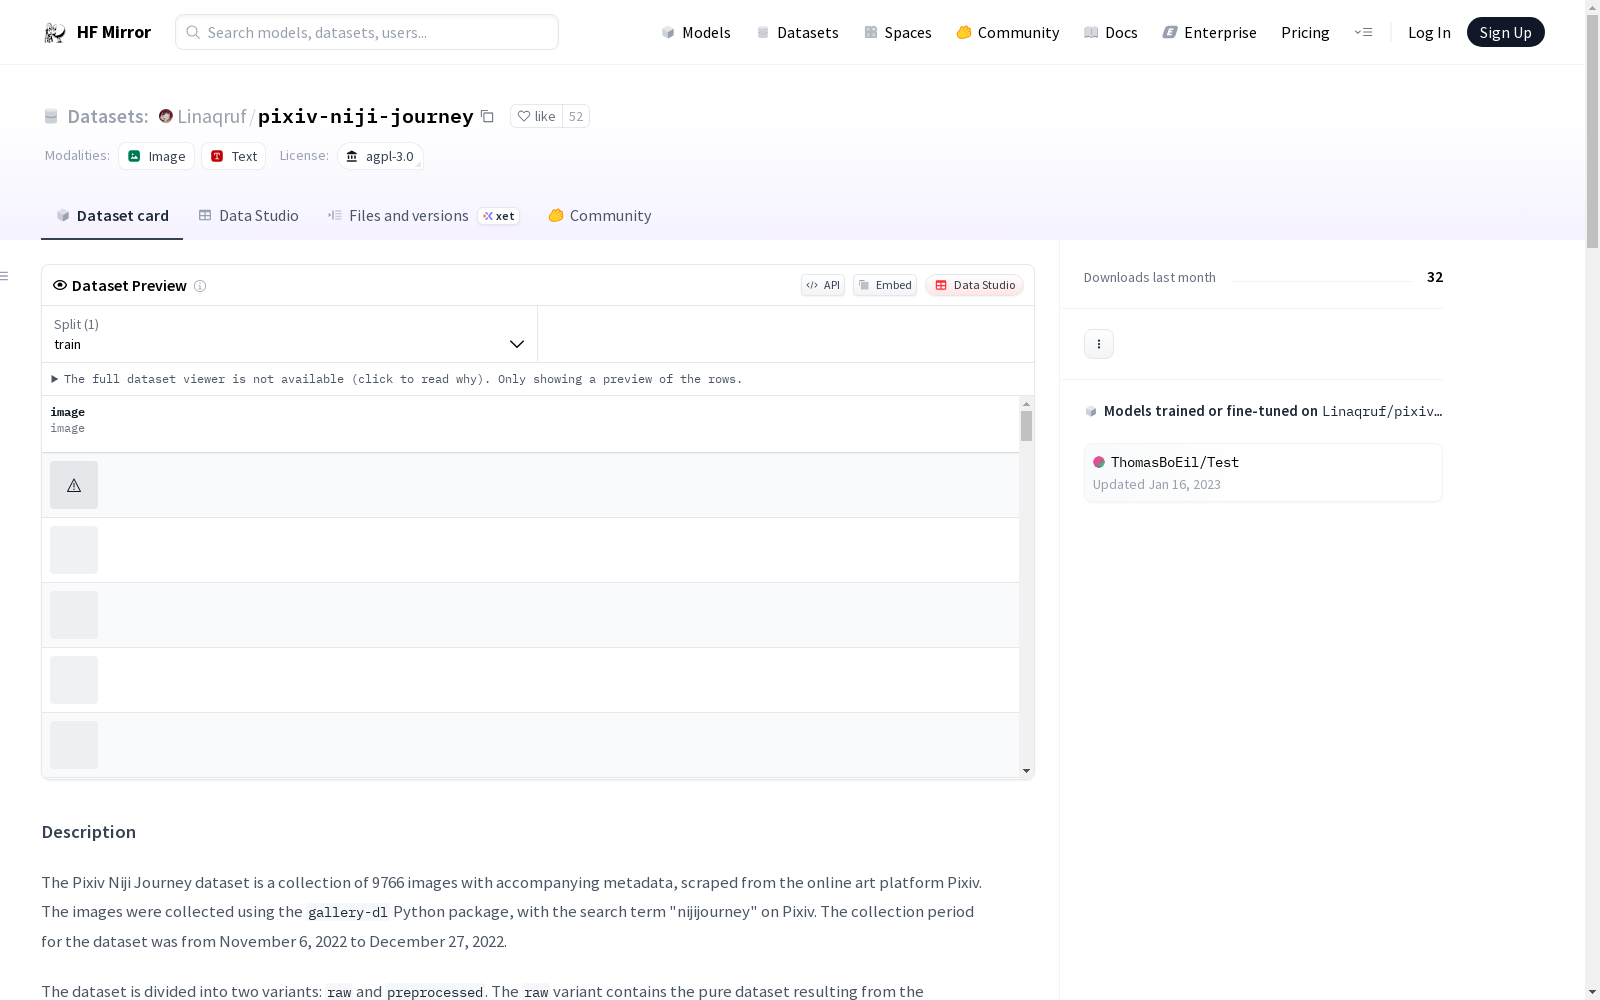Switch to the Dataset card tab
This screenshot has height=1000, width=1600.
(112, 215)
